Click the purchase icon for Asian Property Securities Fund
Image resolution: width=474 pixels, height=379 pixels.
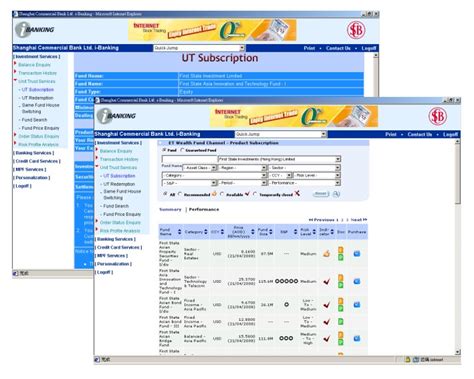pos(357,254)
